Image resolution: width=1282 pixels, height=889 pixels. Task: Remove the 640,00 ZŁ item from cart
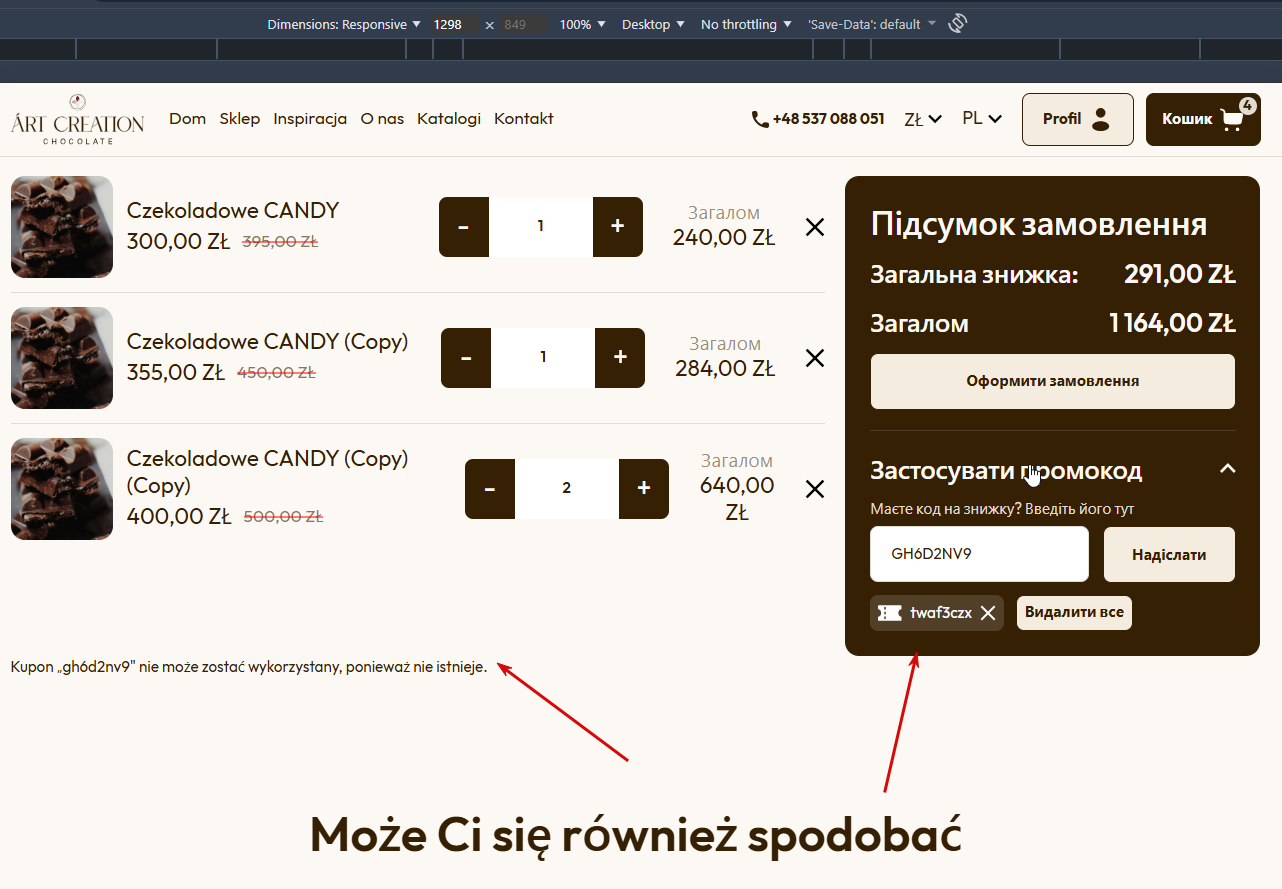pyautogui.click(x=815, y=489)
